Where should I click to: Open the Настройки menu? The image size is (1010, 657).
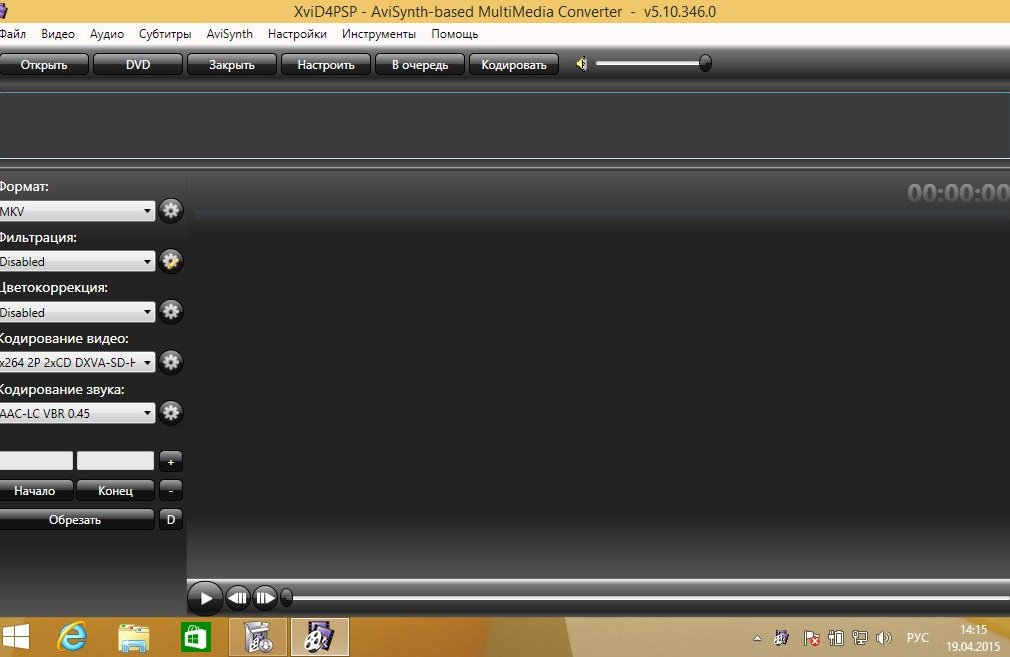click(297, 34)
